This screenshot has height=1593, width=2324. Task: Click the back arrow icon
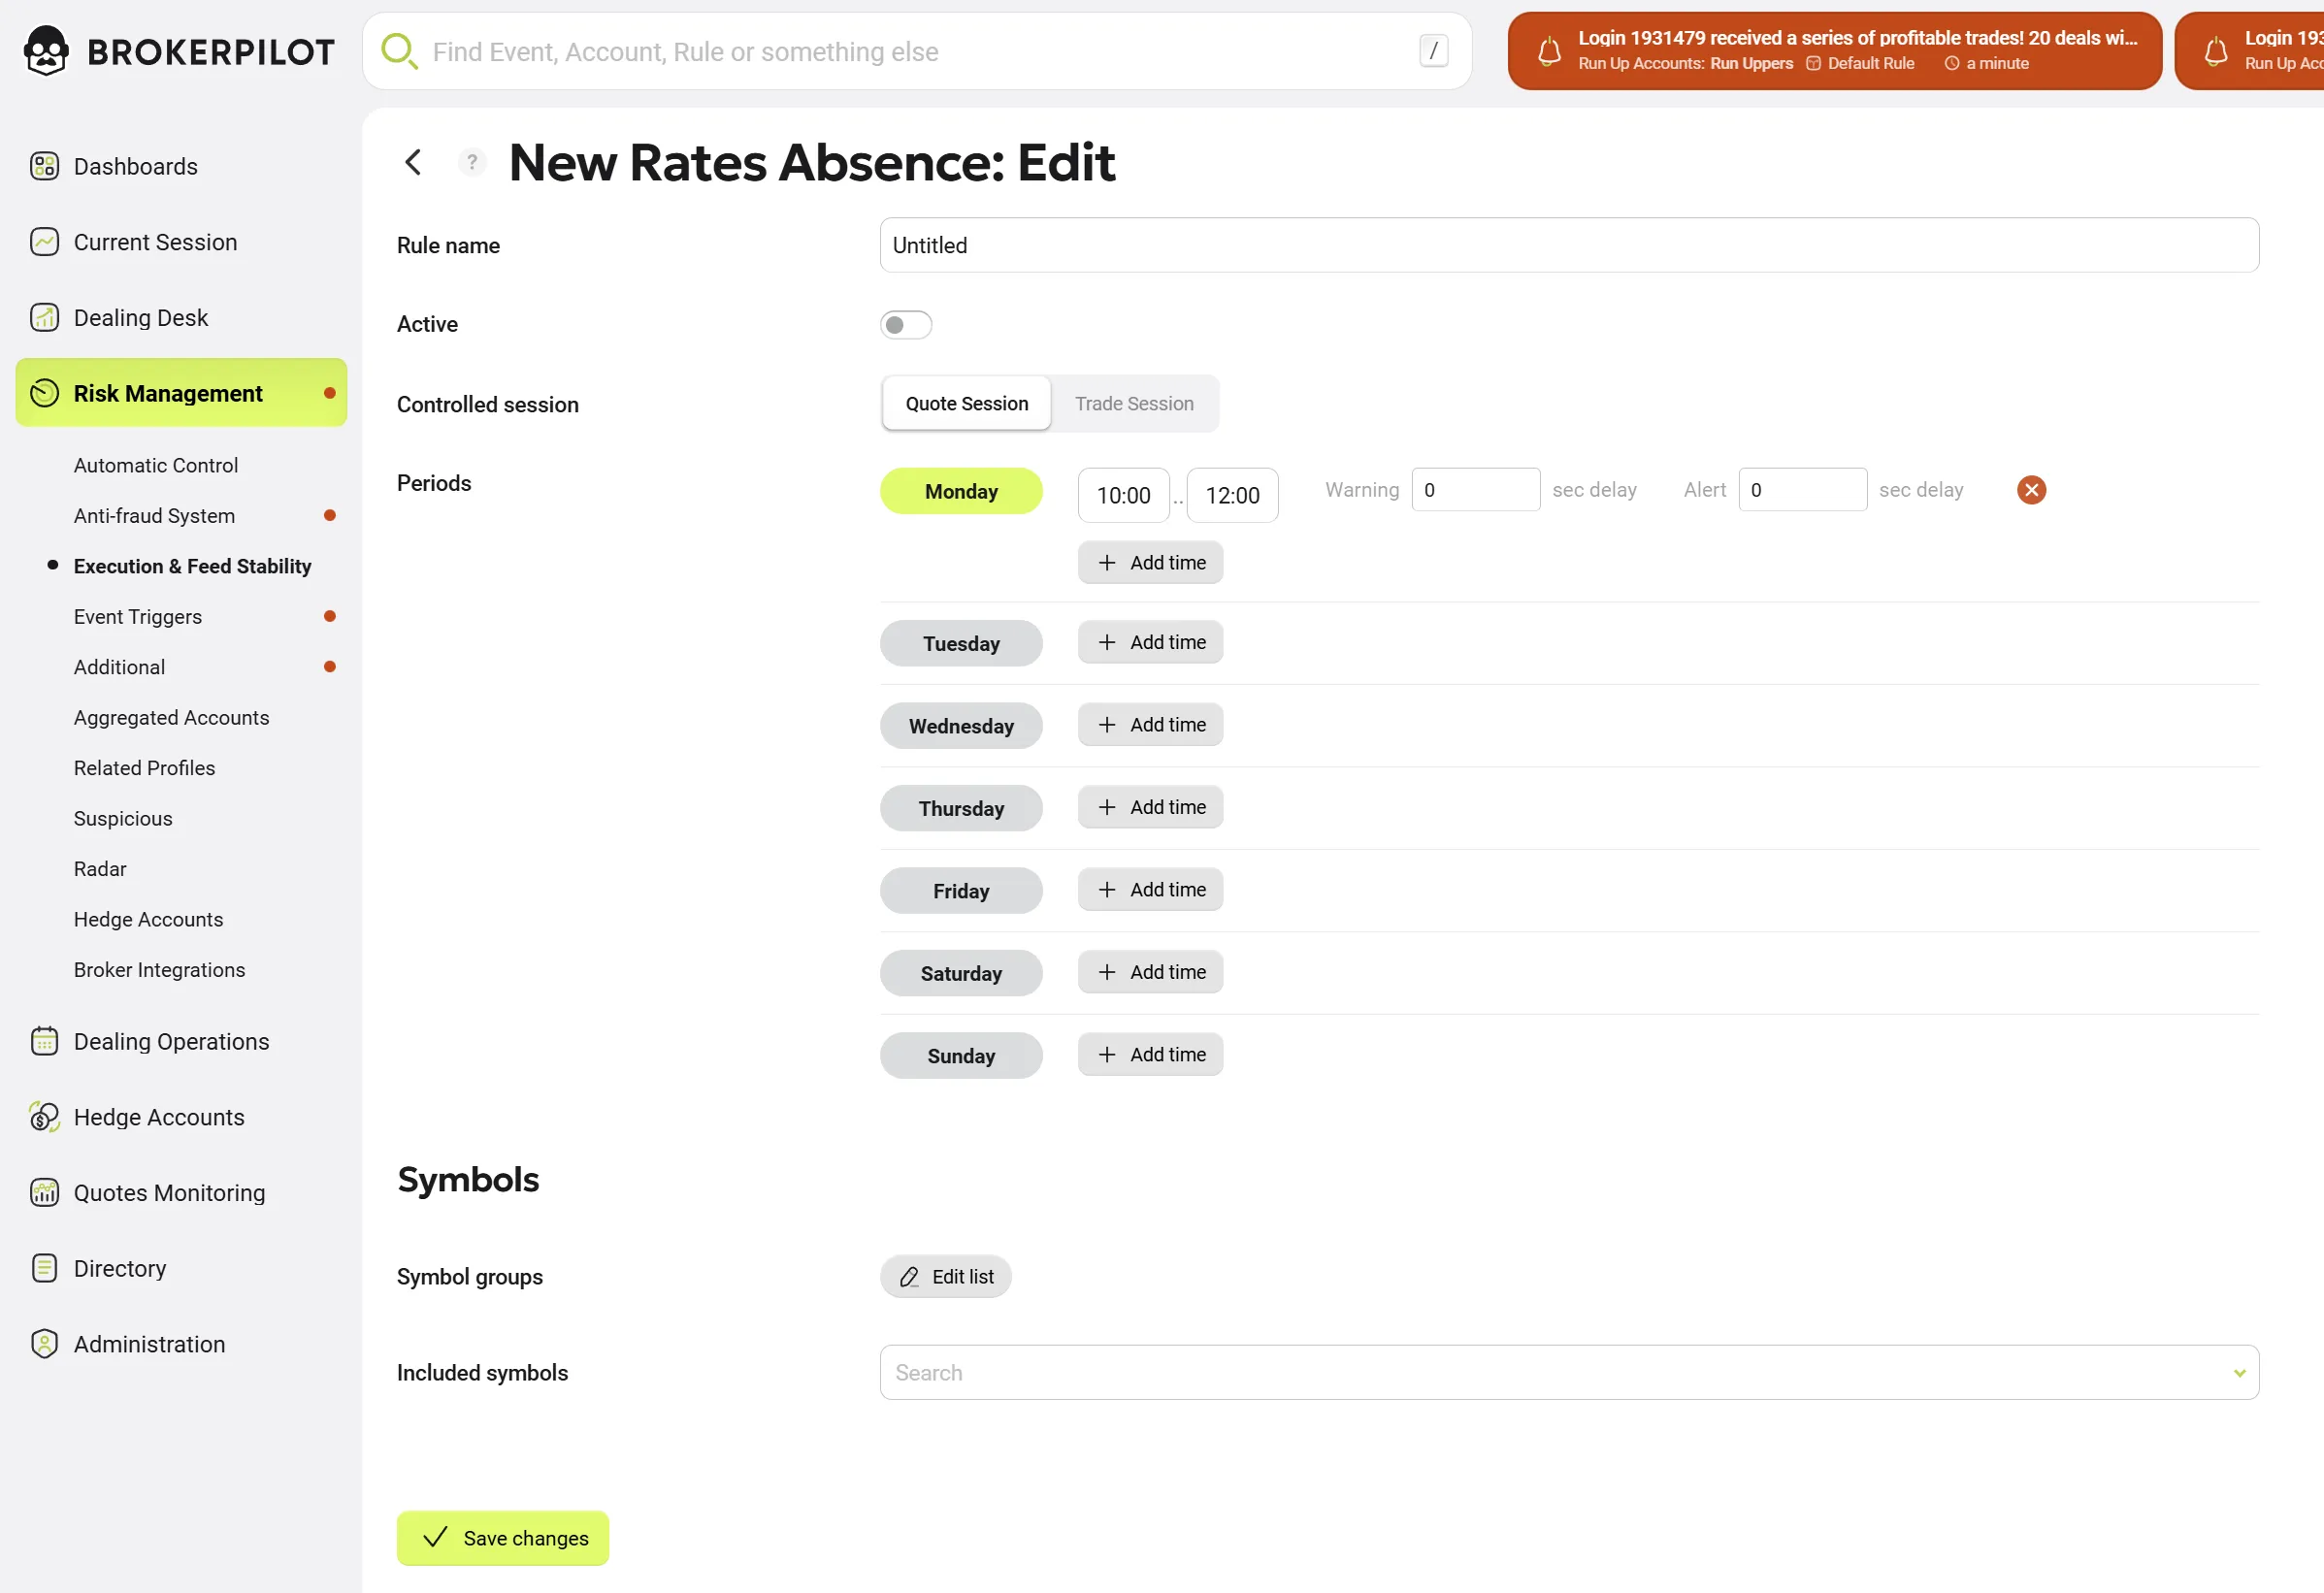[x=413, y=162]
